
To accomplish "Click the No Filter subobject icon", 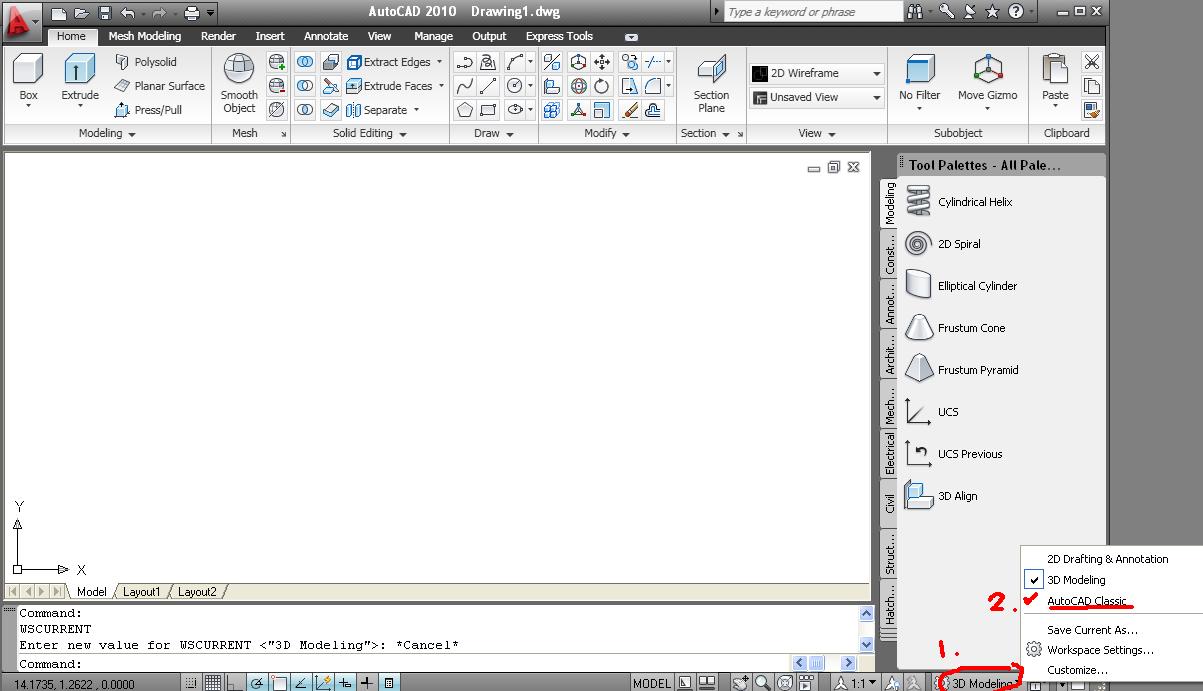I will (919, 79).
